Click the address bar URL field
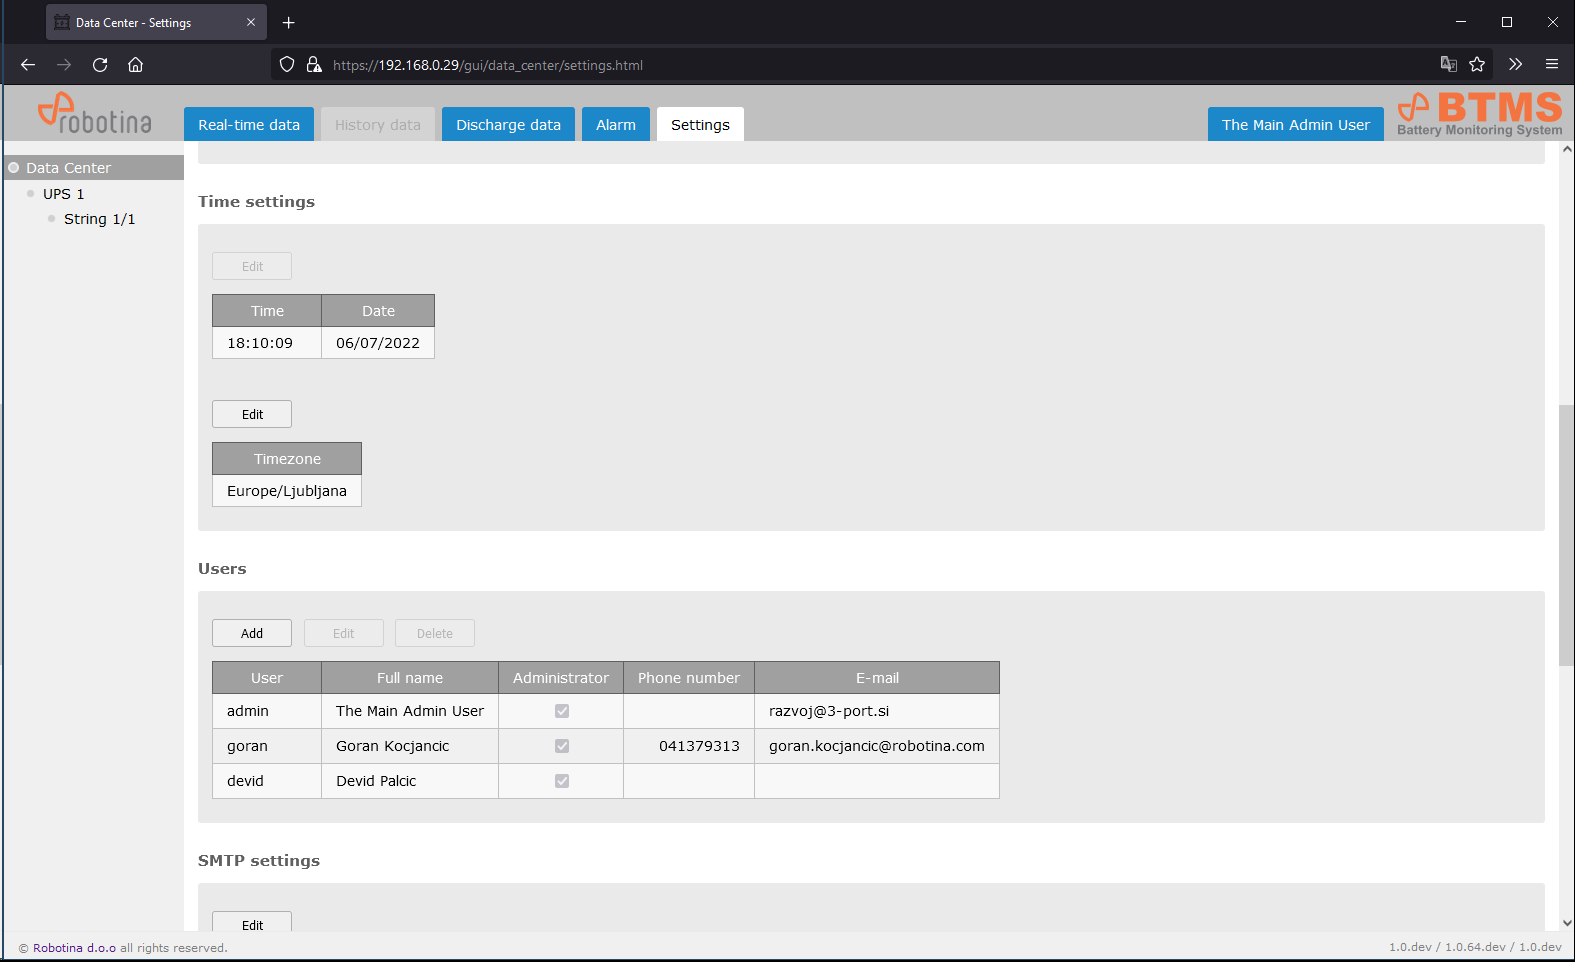Viewport: 1575px width, 962px height. pos(880,65)
